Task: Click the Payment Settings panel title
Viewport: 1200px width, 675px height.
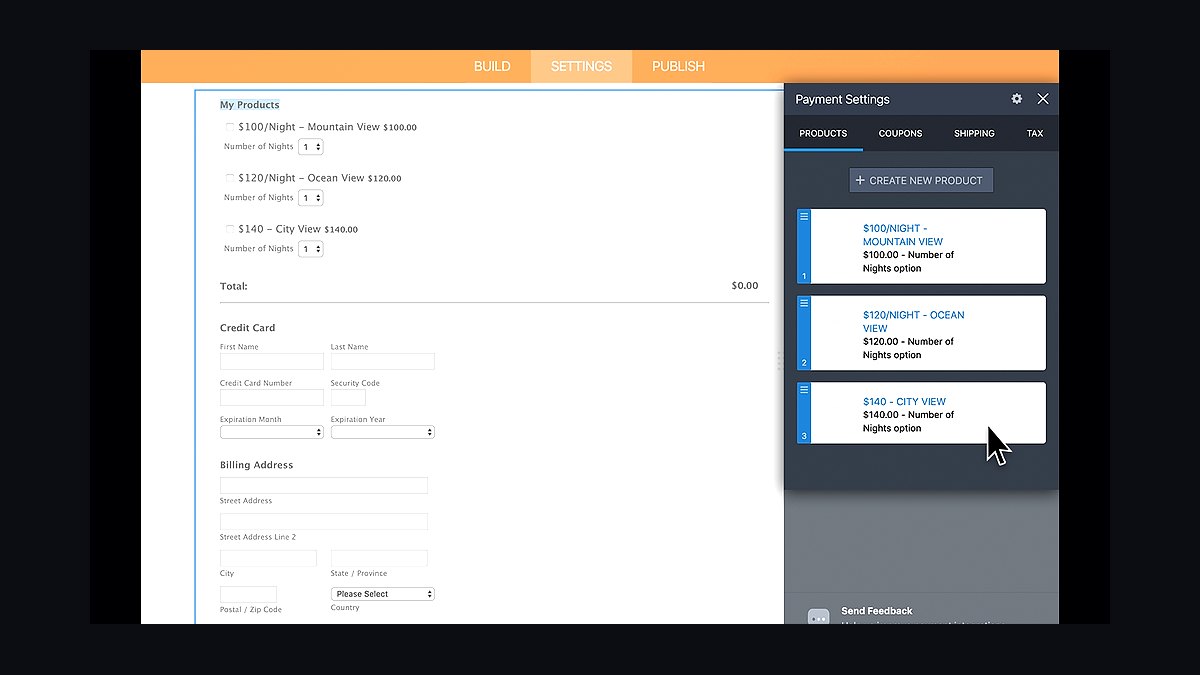Action: click(x=842, y=99)
